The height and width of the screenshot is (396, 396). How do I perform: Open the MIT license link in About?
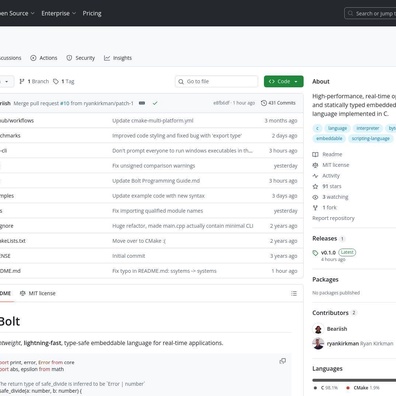(336, 165)
